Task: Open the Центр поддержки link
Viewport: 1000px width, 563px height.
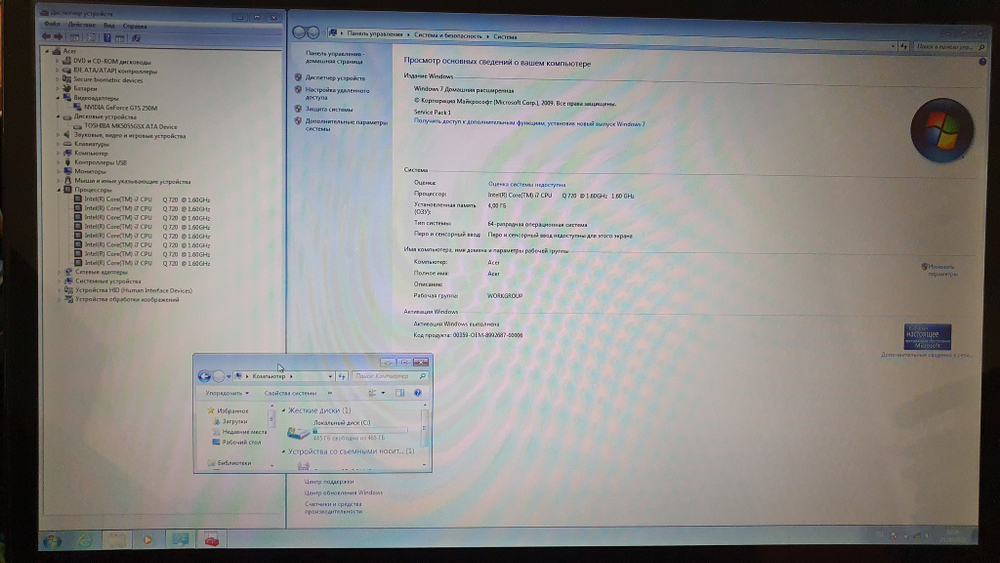Action: click(x=328, y=481)
